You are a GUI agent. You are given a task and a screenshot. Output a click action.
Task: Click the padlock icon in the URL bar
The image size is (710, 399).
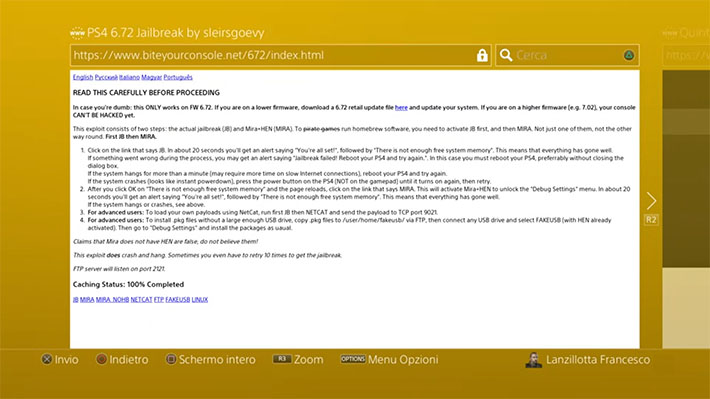(482, 55)
